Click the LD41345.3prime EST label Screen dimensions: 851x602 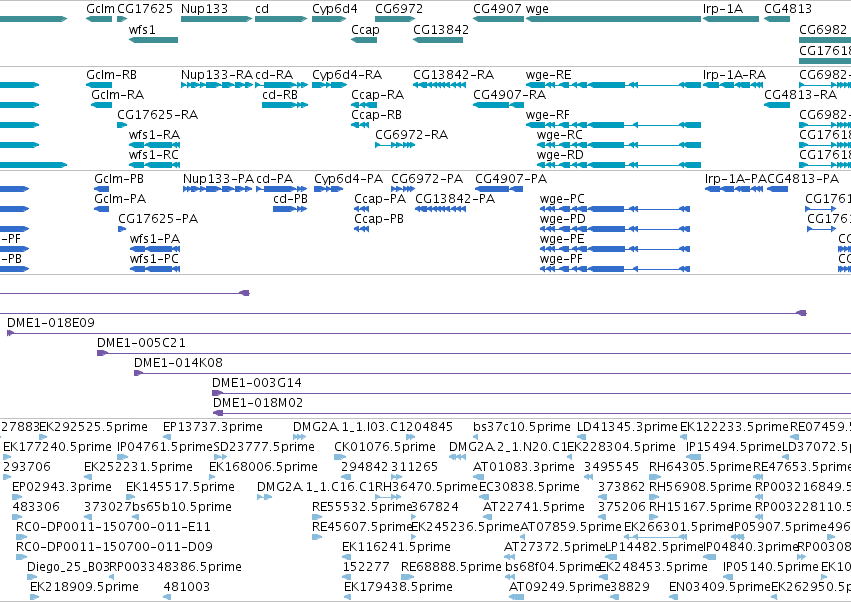[627, 427]
